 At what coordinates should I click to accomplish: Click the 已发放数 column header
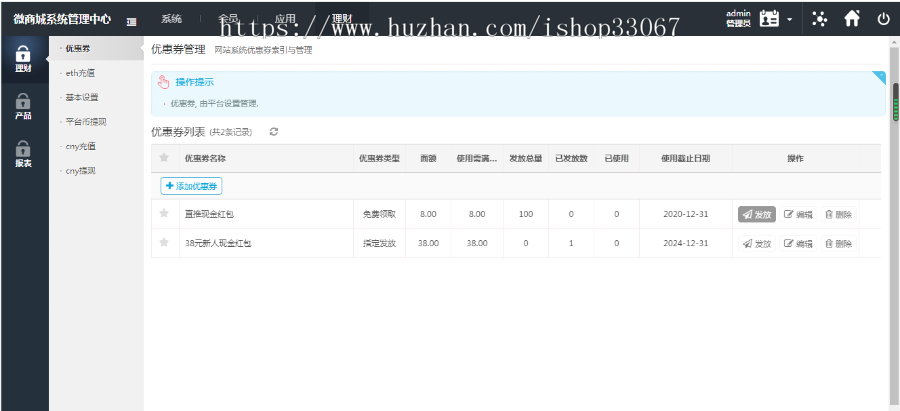571,158
